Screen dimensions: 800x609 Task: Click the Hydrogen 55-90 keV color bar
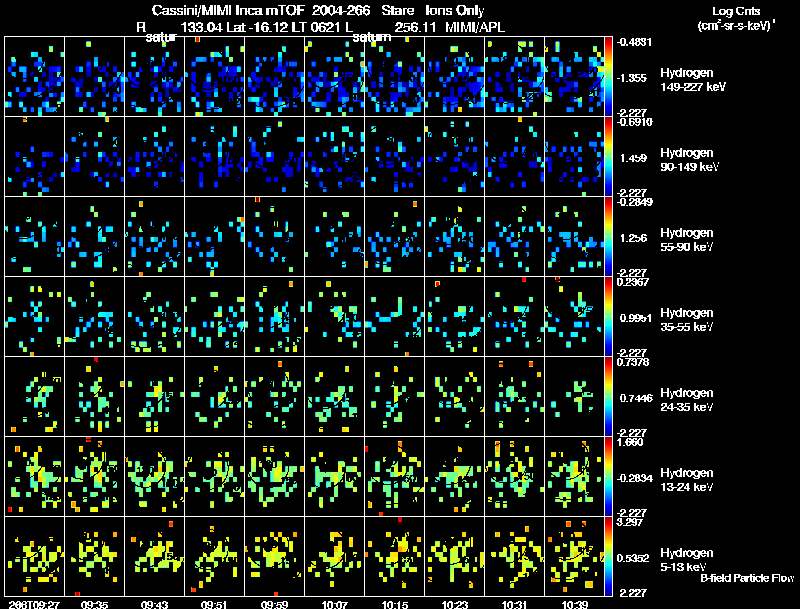[608, 237]
